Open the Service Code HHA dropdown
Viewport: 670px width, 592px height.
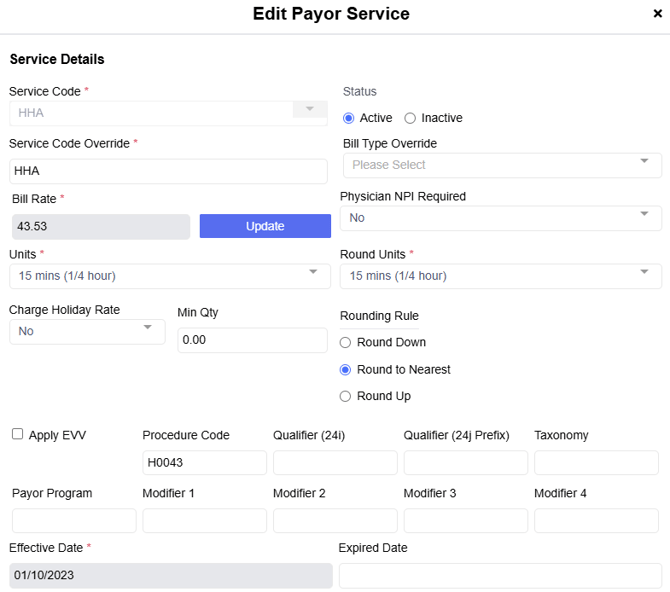tap(168, 113)
